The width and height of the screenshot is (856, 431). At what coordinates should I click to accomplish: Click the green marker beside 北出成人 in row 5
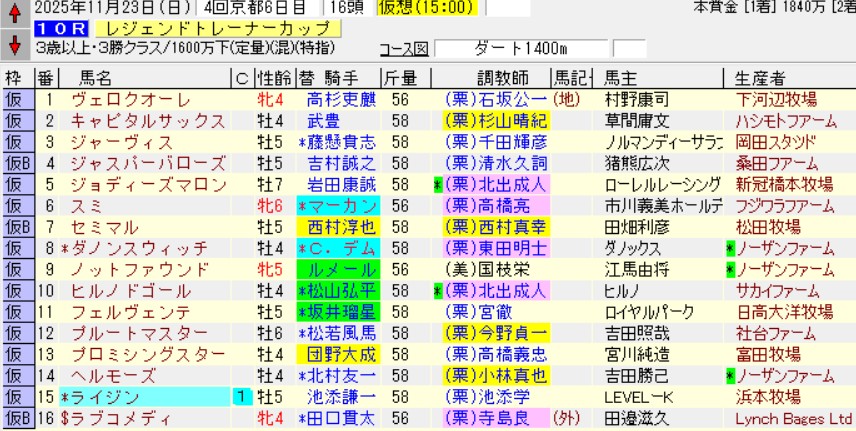pos(438,184)
